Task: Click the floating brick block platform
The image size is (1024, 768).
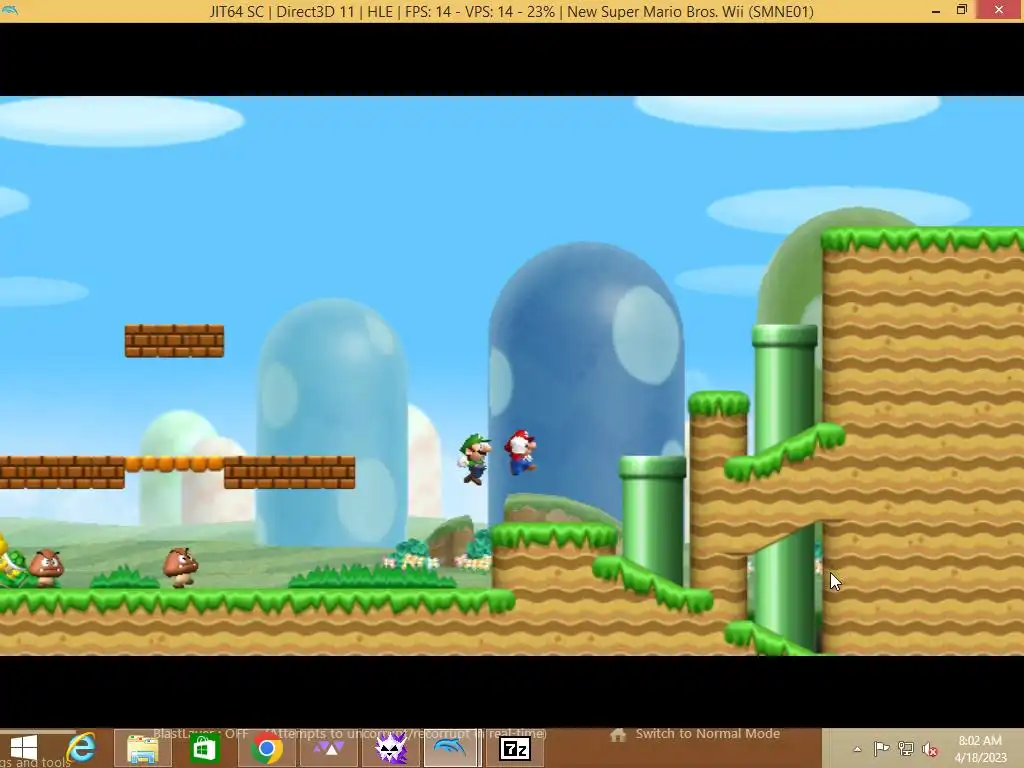Action: click(x=174, y=341)
